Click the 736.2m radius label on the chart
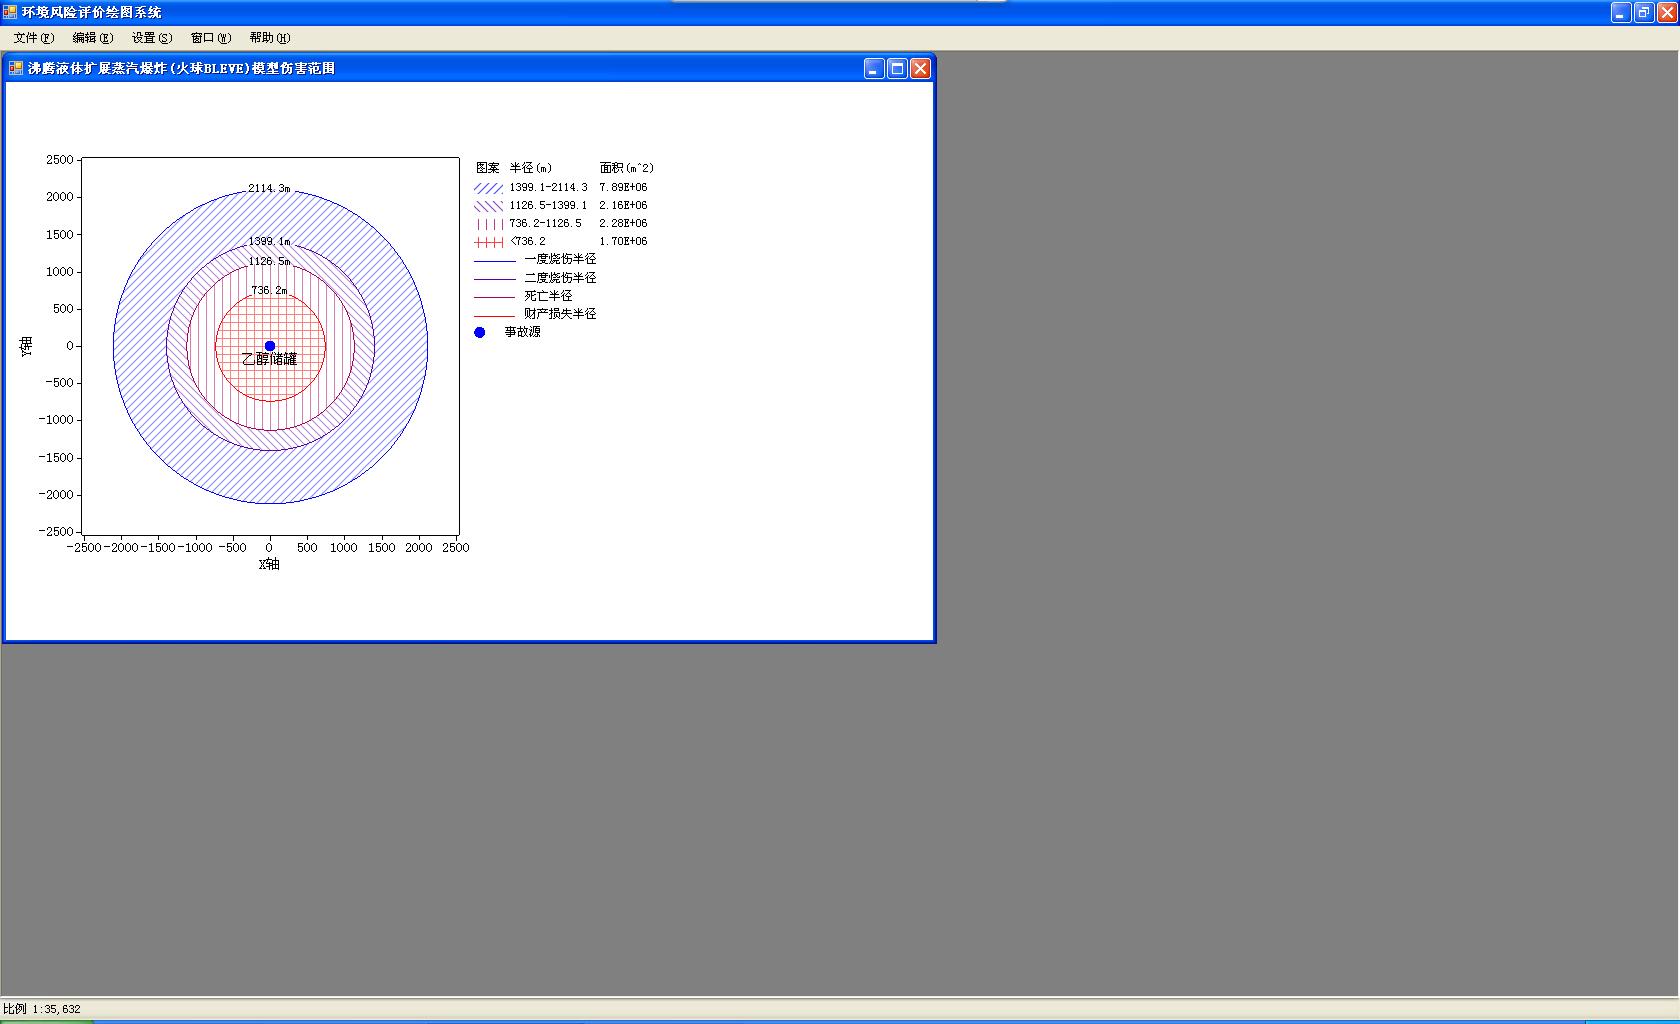 269,290
